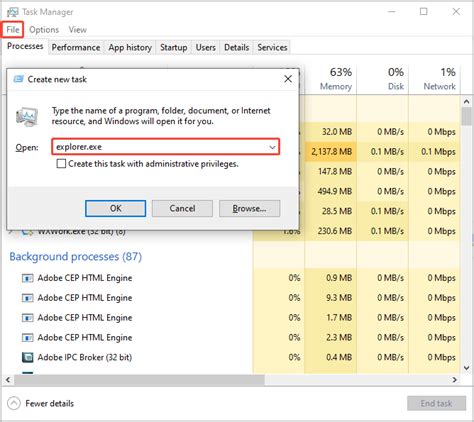The height and width of the screenshot is (422, 474).
Task: Click the vertical scrollbar up arrow
Action: pyautogui.click(x=467, y=101)
